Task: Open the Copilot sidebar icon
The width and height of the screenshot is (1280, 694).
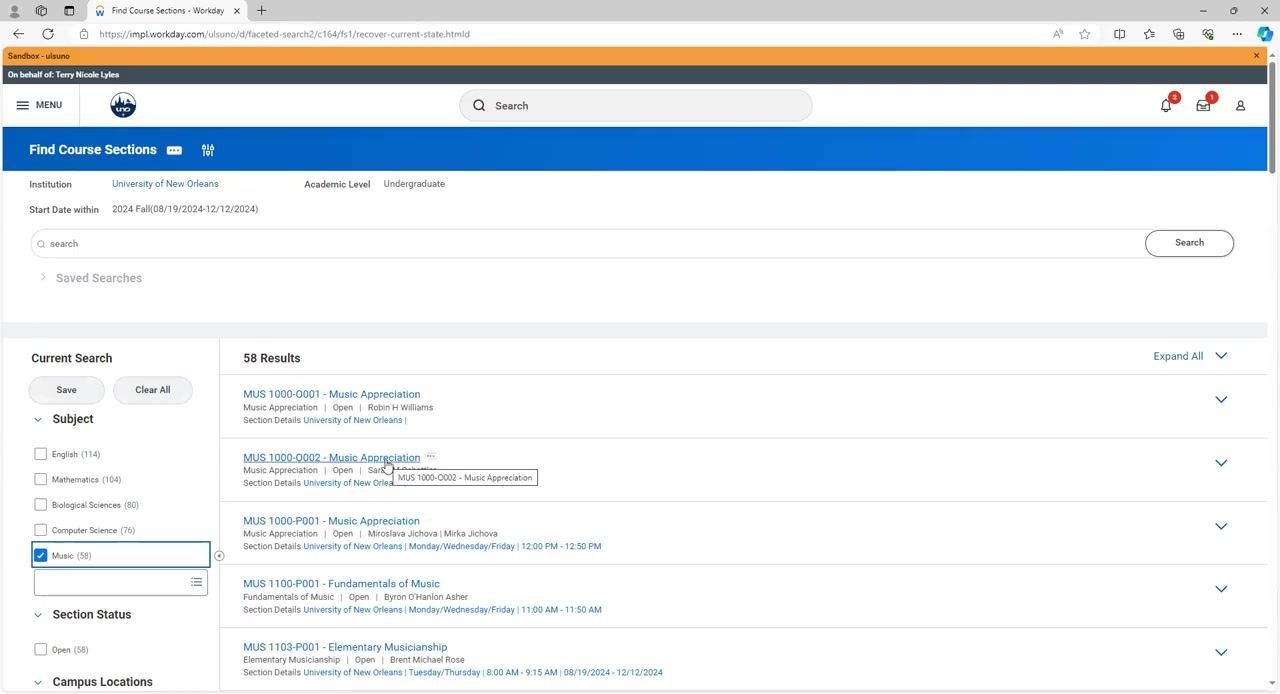Action: coord(1265,34)
